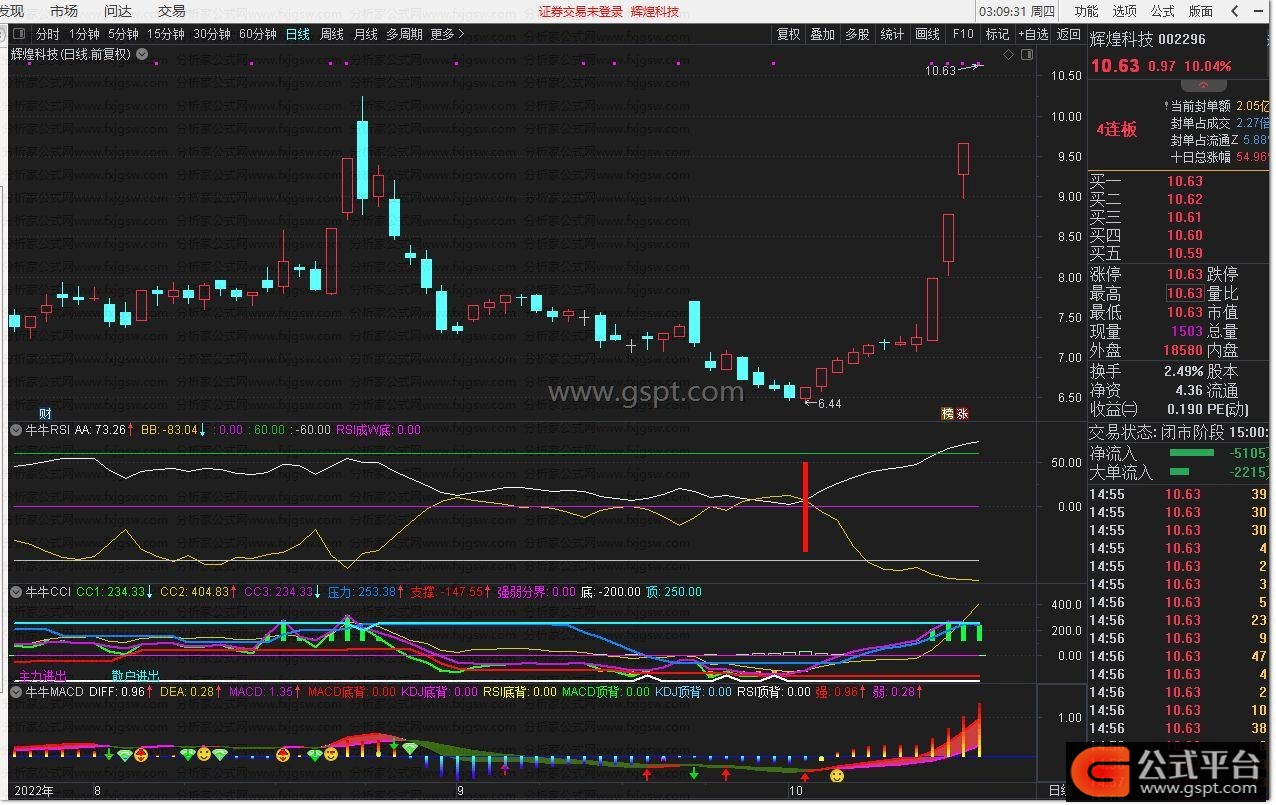
Task: Expand the 更多 time period options
Action: tap(447, 34)
